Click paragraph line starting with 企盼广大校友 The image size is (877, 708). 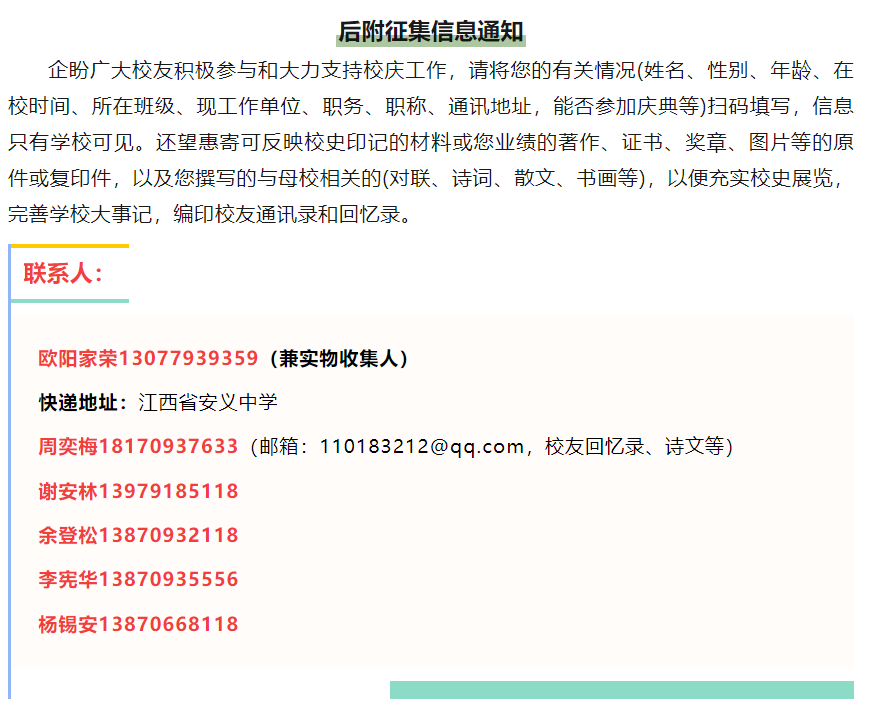tap(450, 70)
